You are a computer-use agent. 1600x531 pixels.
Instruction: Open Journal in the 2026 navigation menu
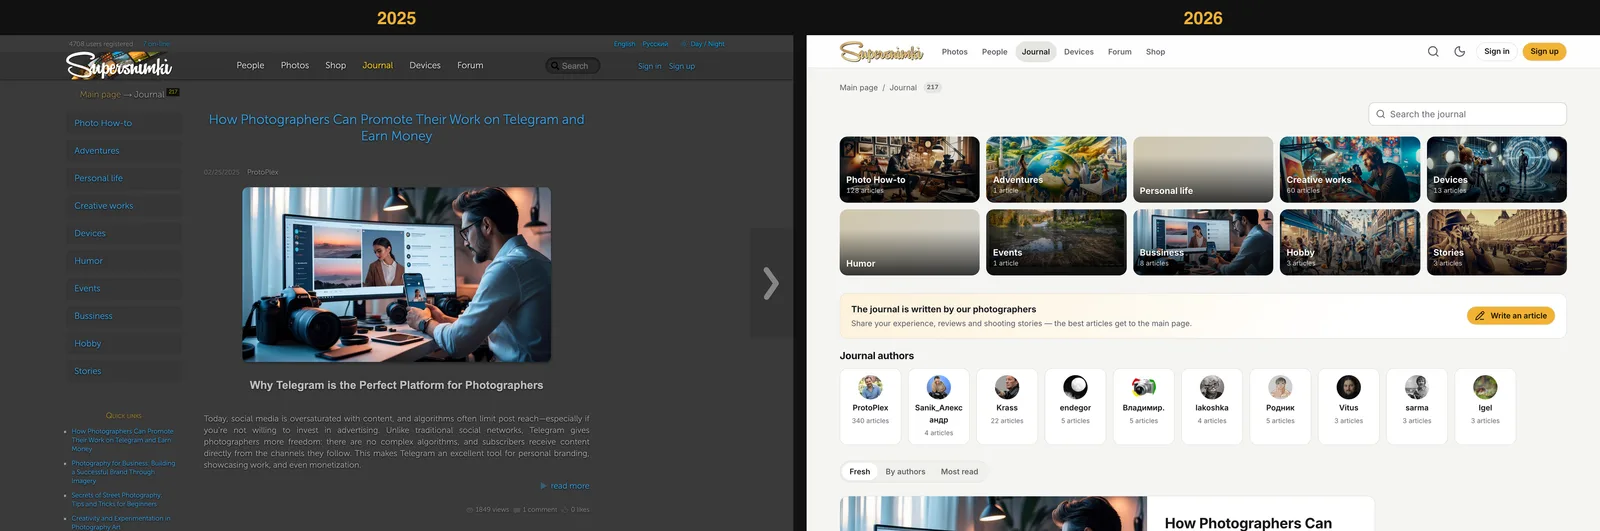tap(1036, 52)
